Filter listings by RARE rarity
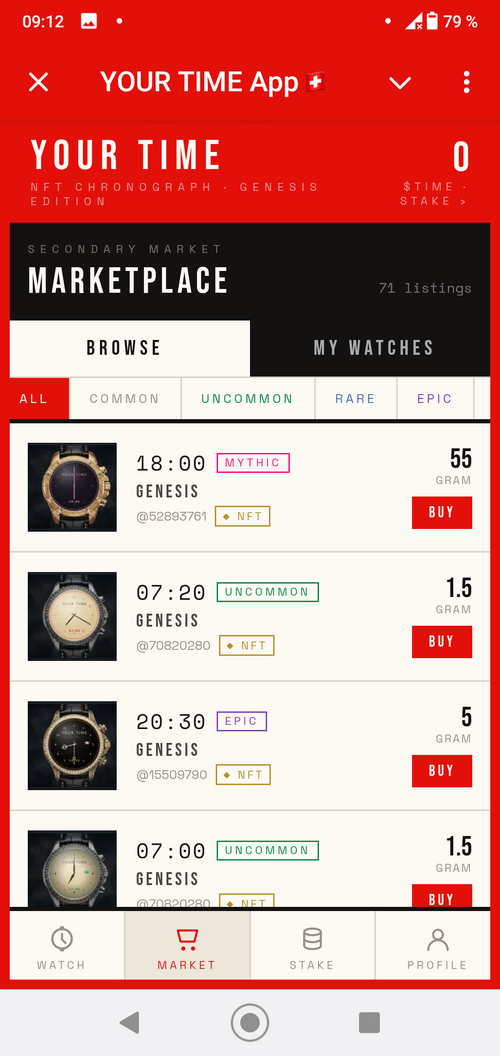 pyautogui.click(x=355, y=399)
